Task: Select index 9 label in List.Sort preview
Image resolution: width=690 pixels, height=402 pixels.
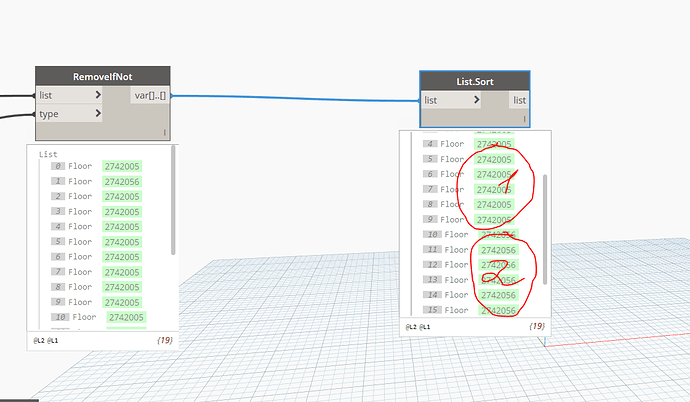Action: [x=430, y=219]
